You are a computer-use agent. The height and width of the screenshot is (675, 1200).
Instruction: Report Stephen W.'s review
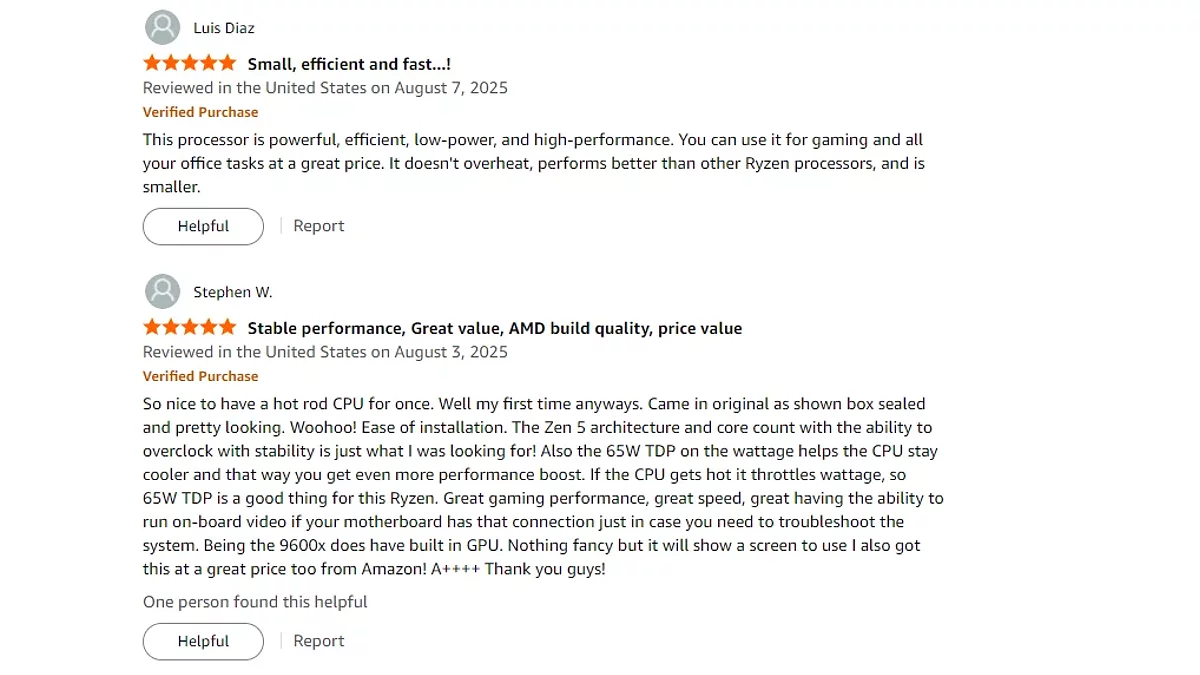pos(318,641)
